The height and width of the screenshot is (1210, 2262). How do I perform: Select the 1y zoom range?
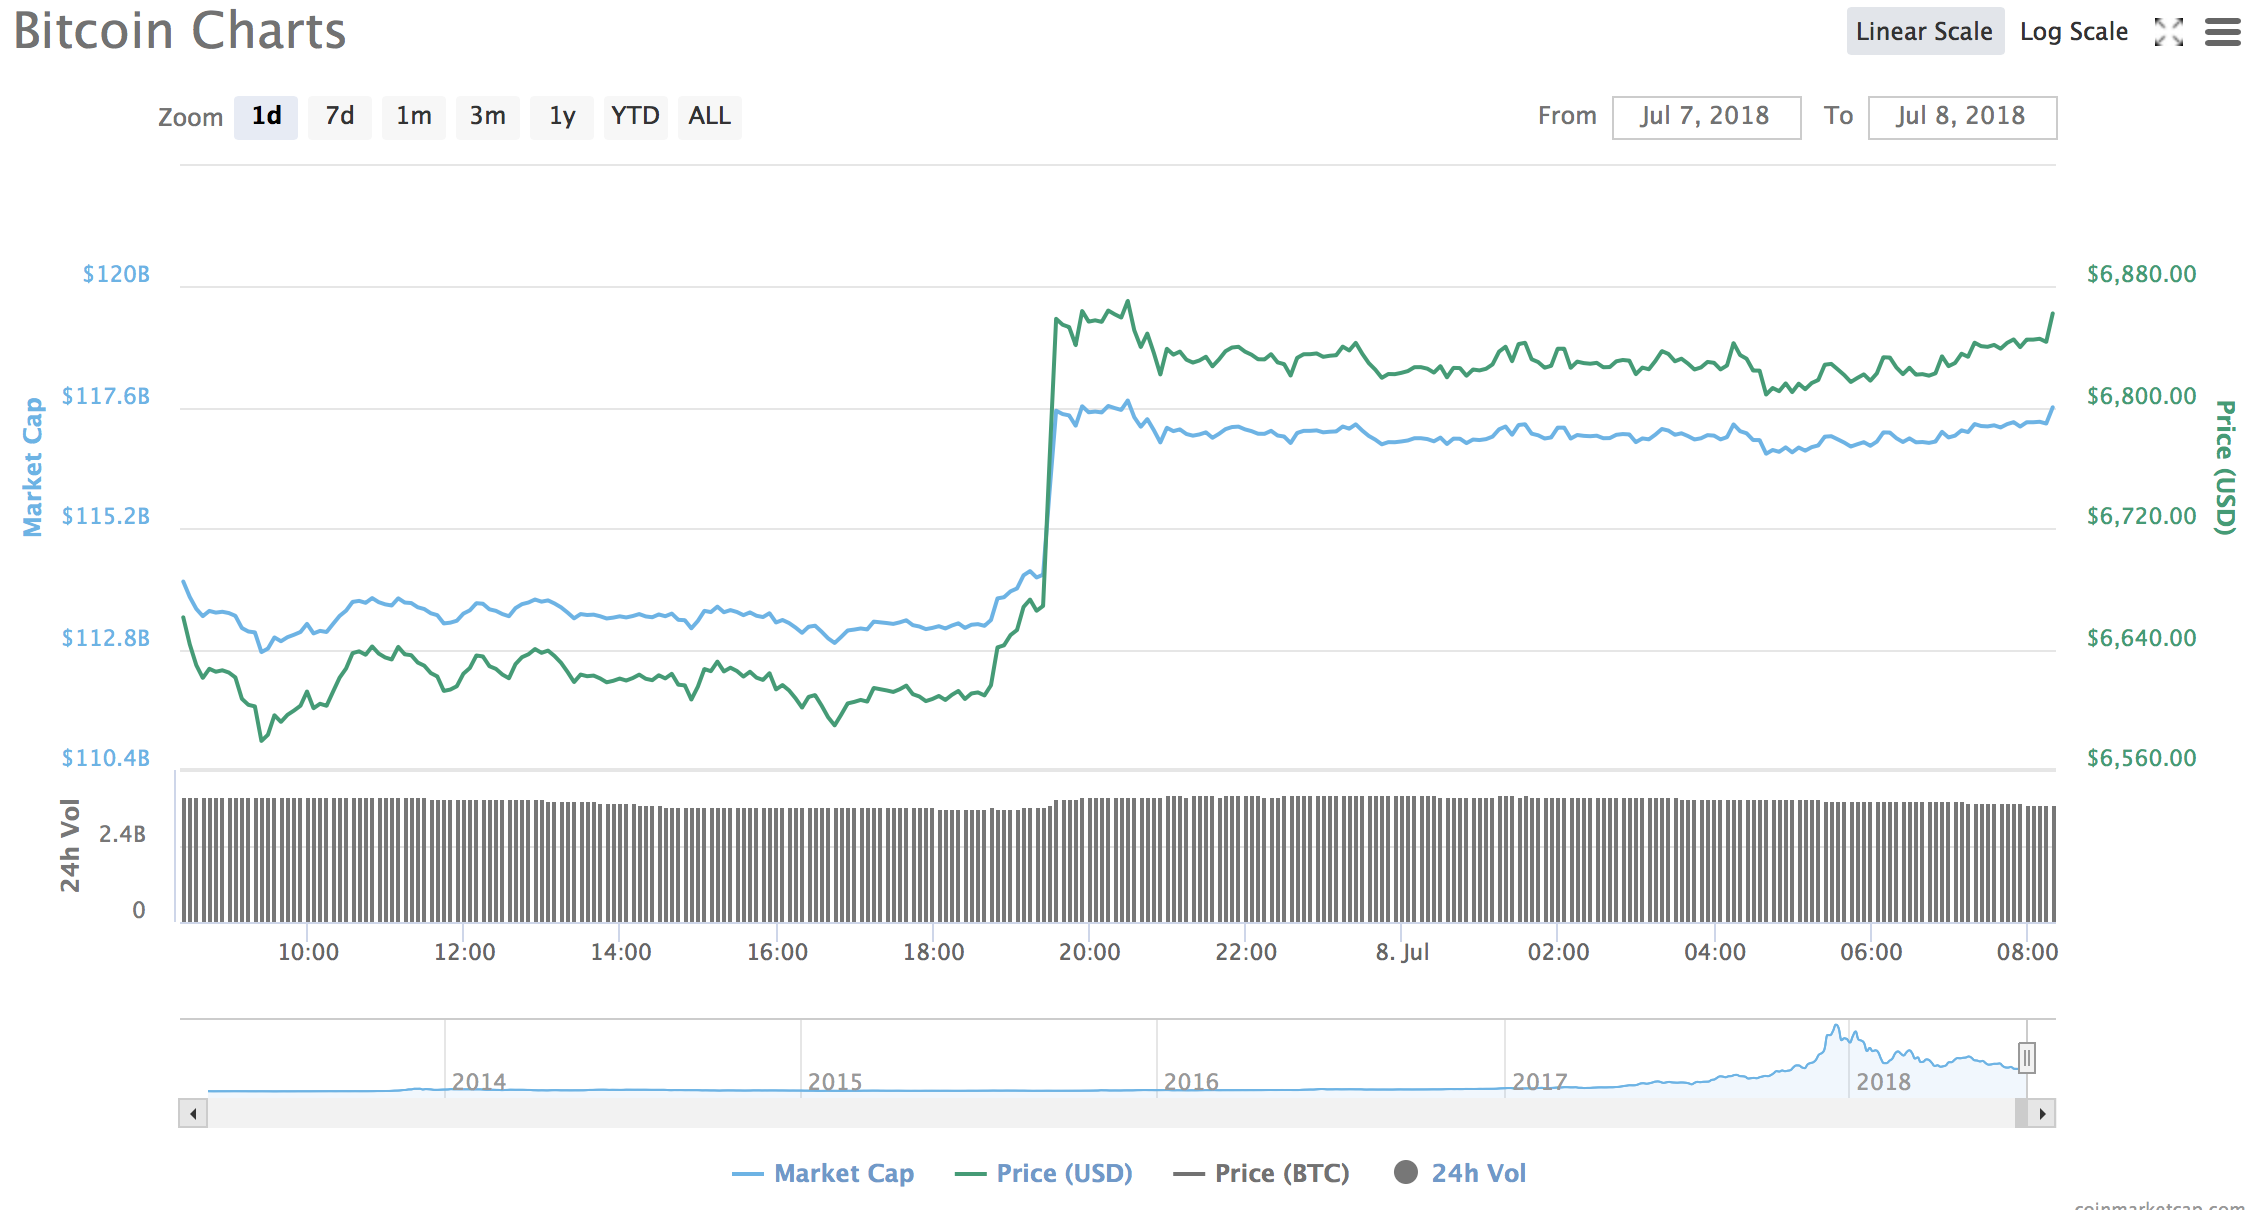pos(562,116)
